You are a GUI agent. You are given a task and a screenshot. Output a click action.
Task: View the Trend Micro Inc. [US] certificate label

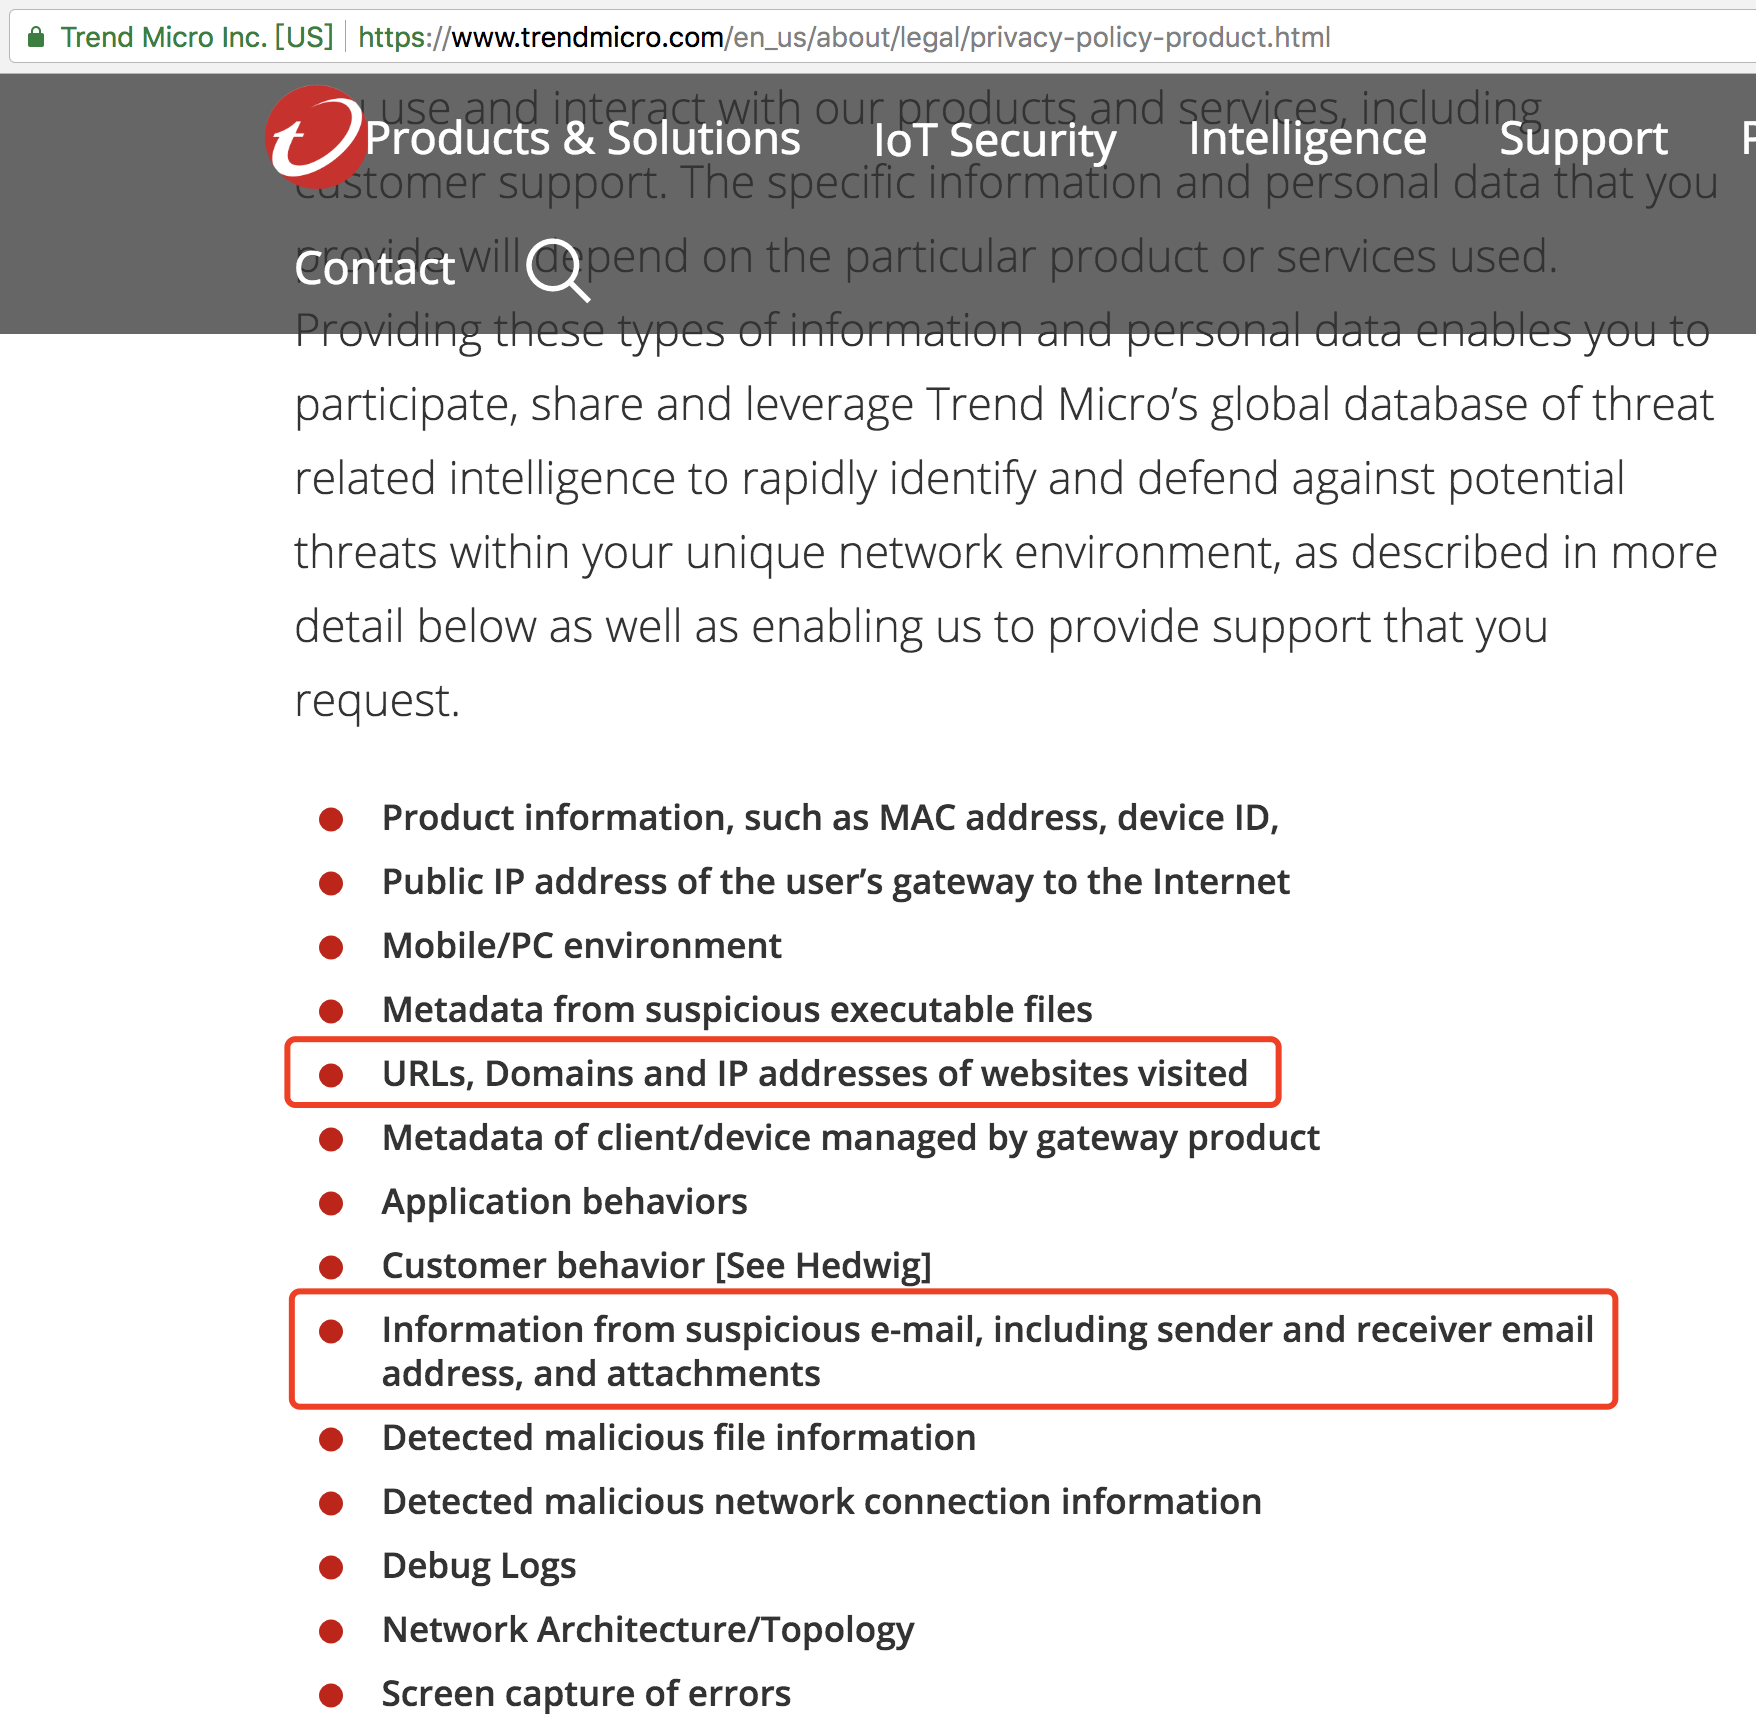(x=196, y=38)
